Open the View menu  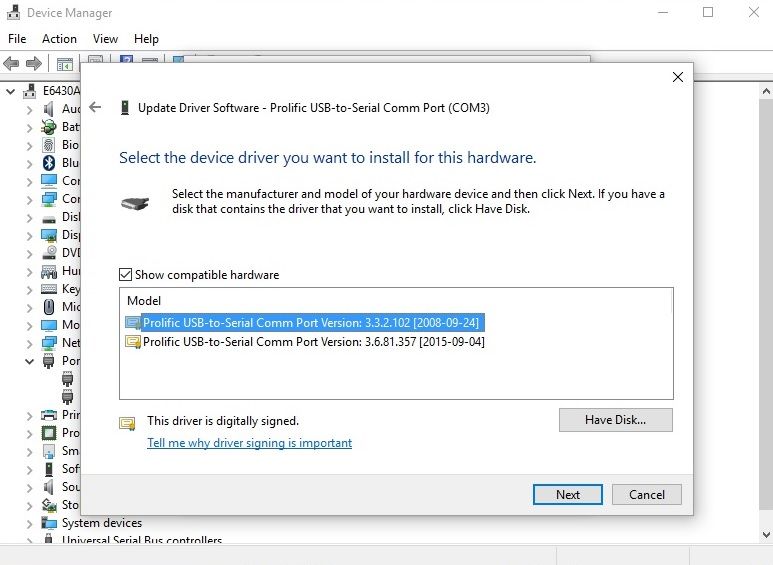click(105, 39)
